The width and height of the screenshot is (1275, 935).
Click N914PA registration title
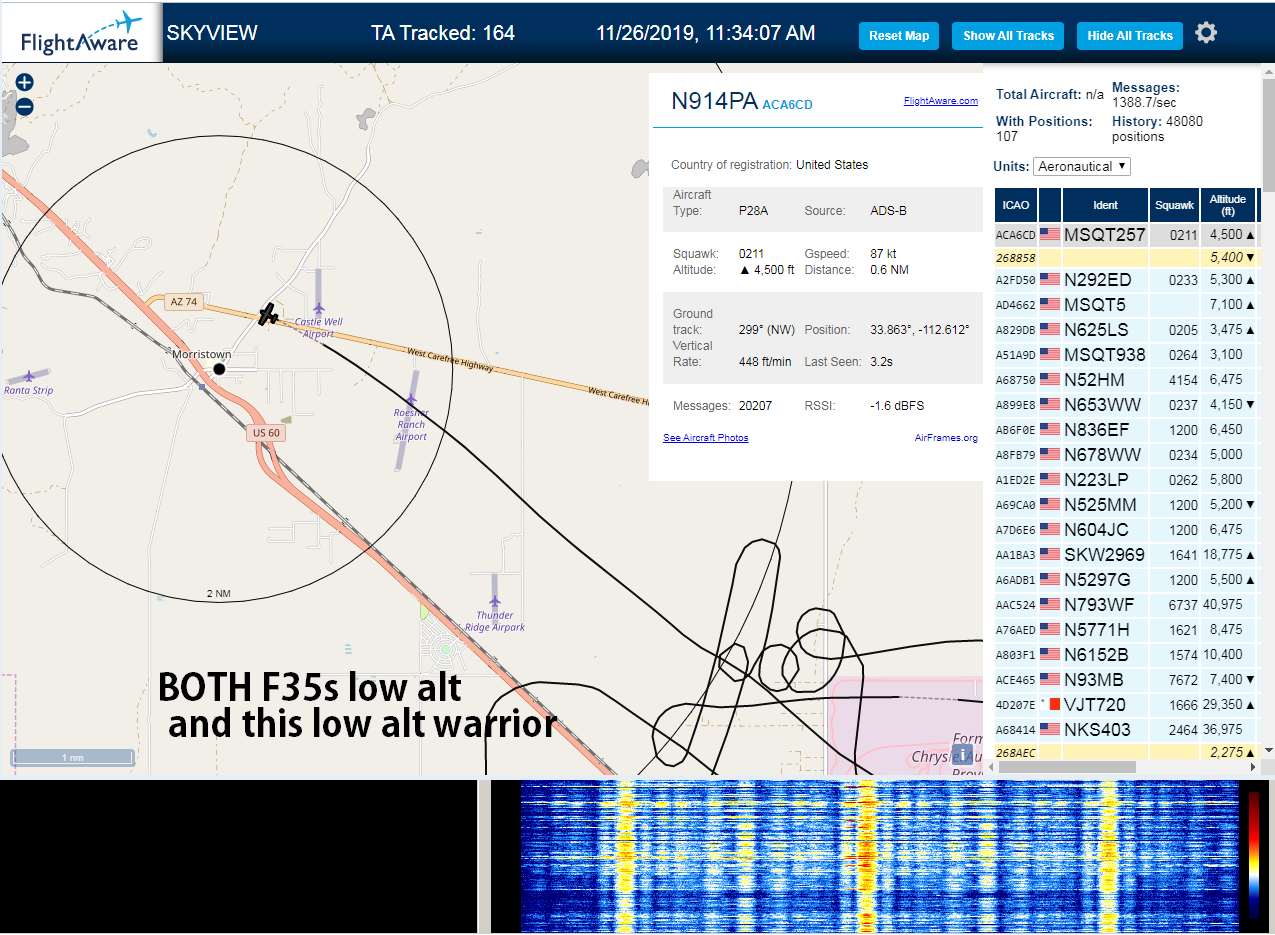coord(714,101)
